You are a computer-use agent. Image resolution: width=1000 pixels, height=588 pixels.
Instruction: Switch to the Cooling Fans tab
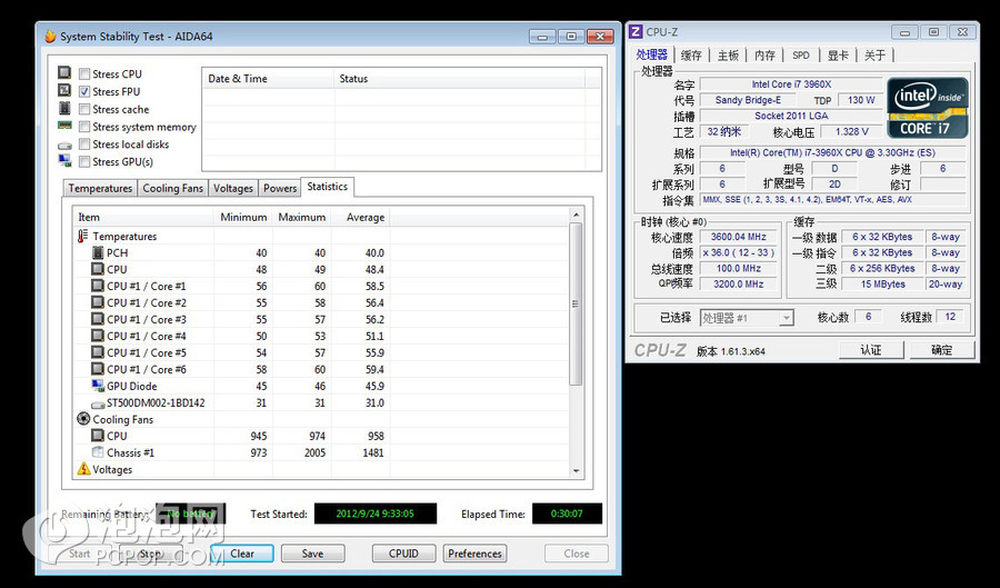click(172, 188)
